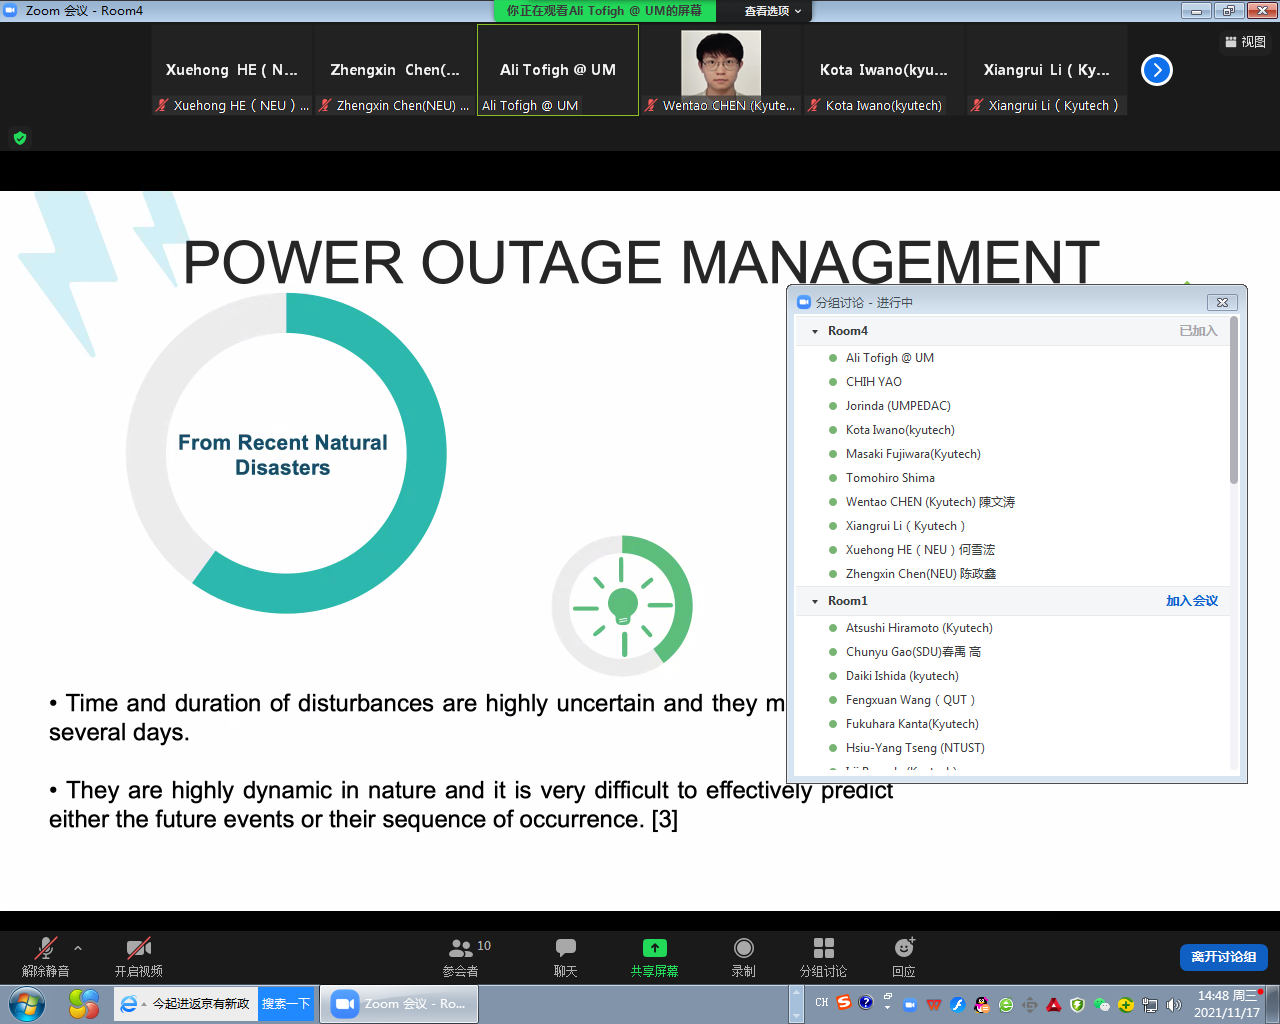Viewport: 1280px width, 1024px height.
Task: Open Breakout Rooms (分组讨论) from toolbar
Action: click(x=823, y=956)
